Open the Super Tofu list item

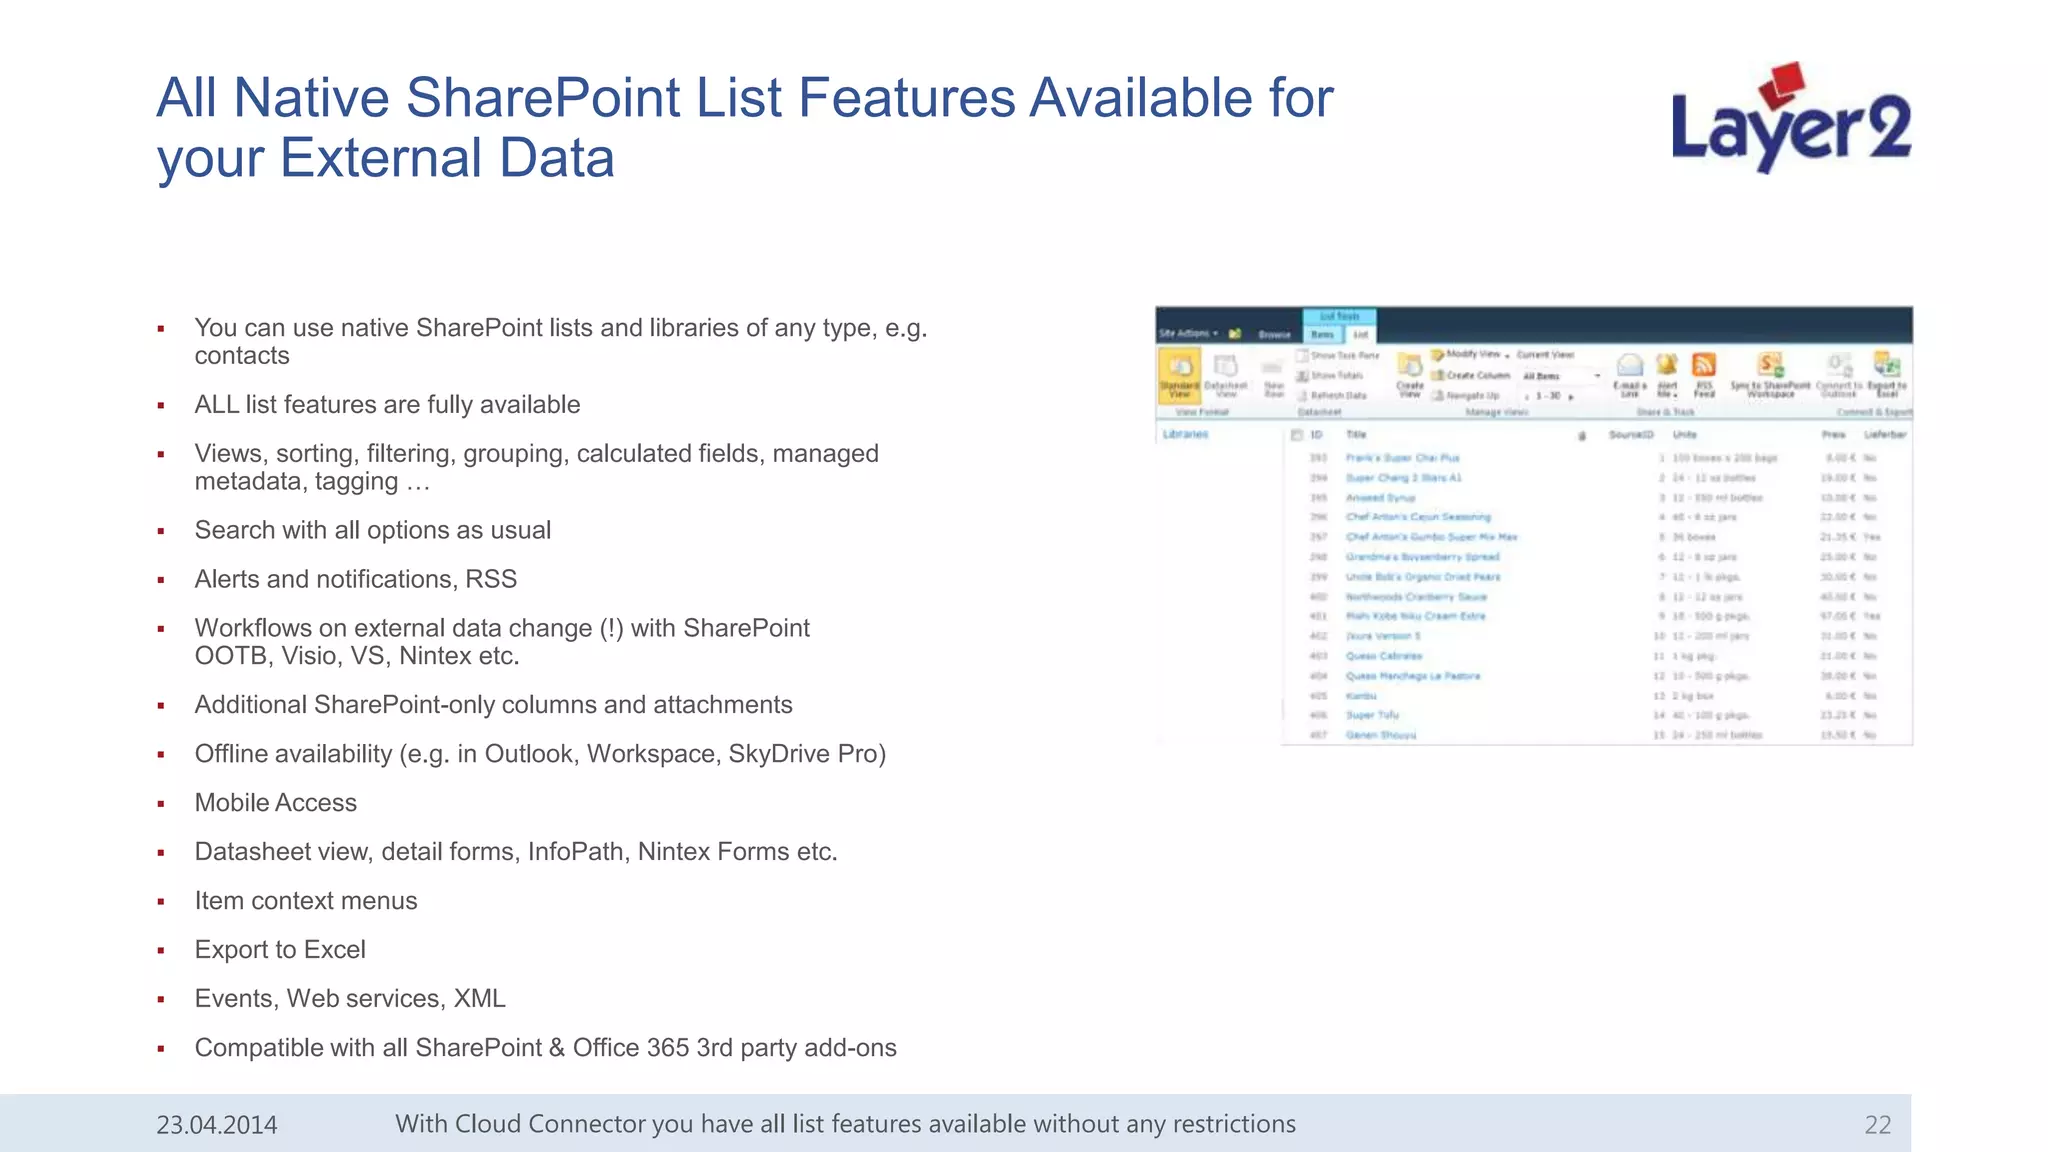click(1372, 715)
